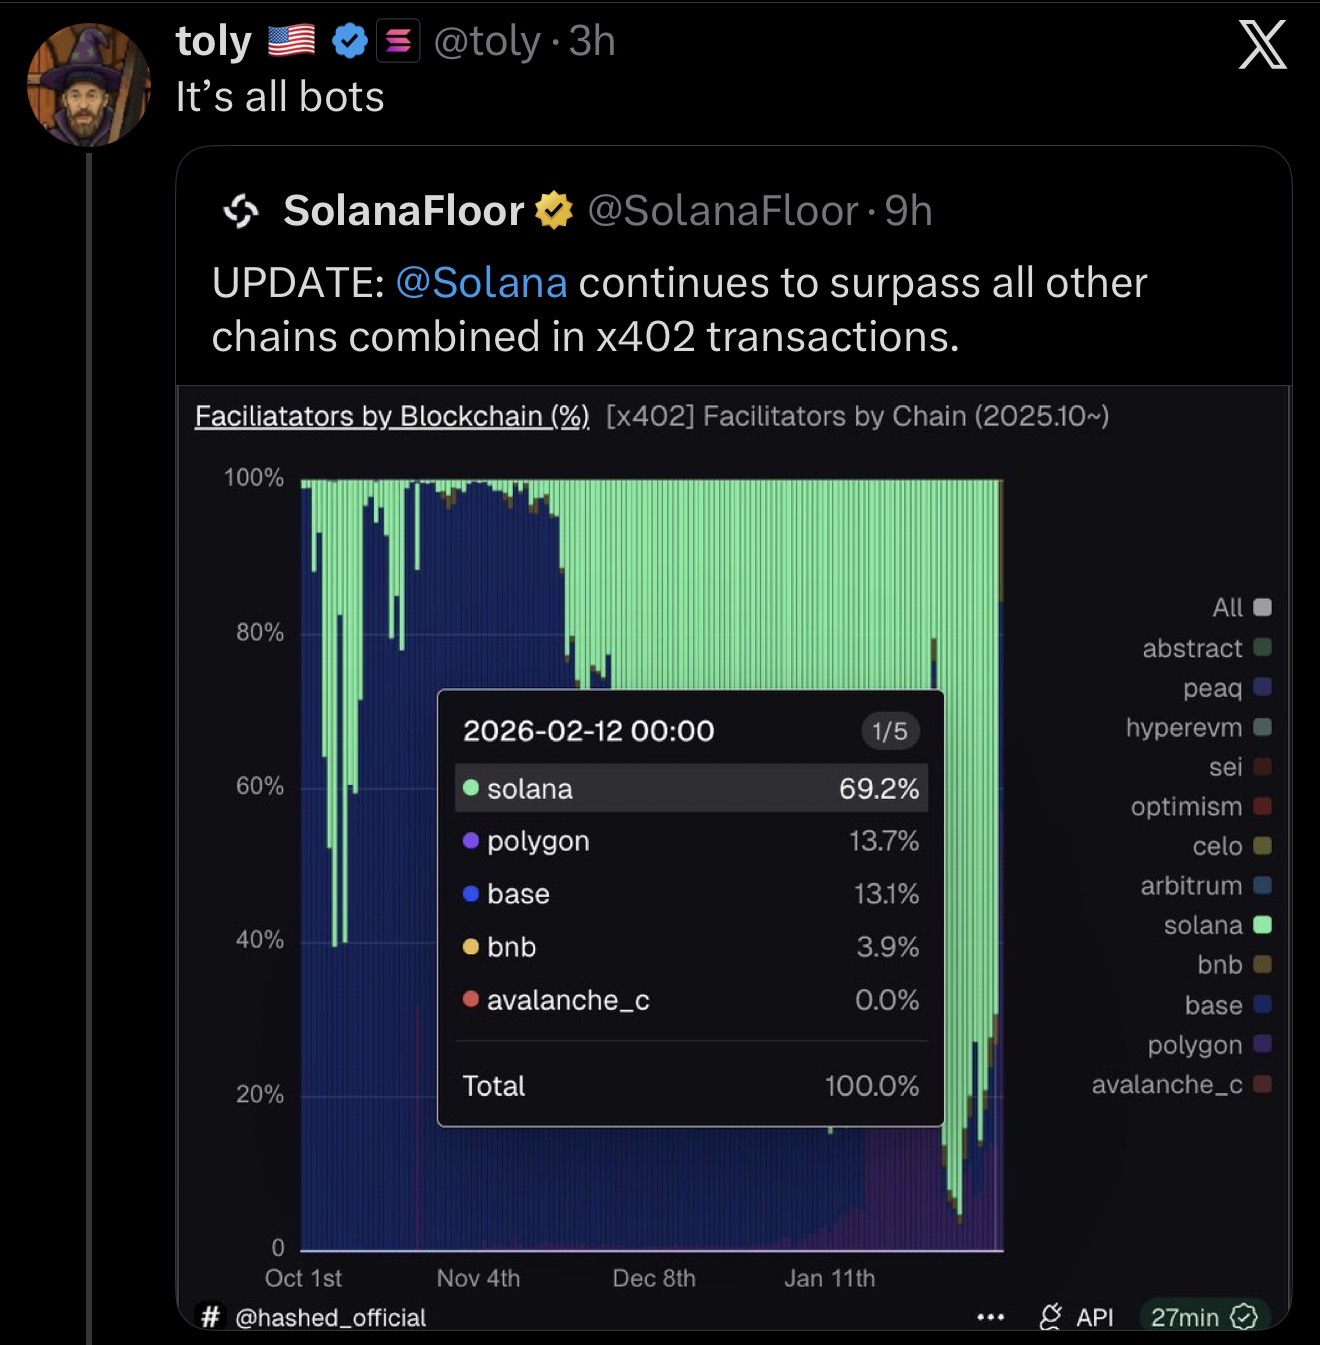
Task: Click the SolanaFloor logo icon
Action: tap(241, 211)
